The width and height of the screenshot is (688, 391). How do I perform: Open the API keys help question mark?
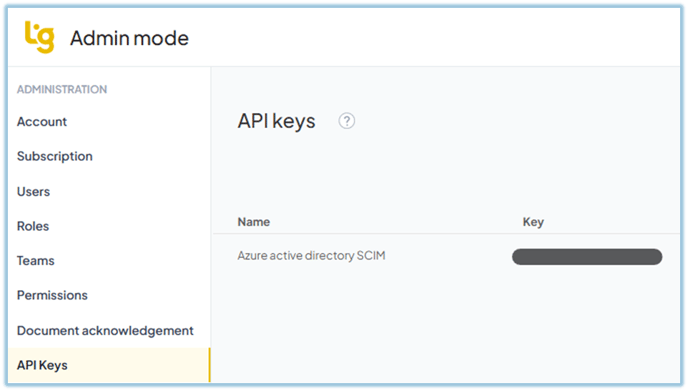(347, 121)
